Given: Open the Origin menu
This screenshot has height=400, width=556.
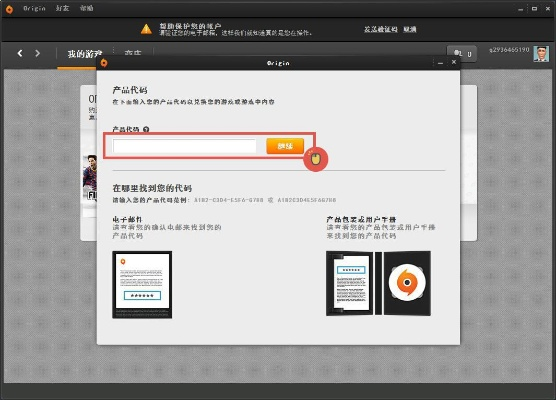Looking at the screenshot, I should point(34,8).
